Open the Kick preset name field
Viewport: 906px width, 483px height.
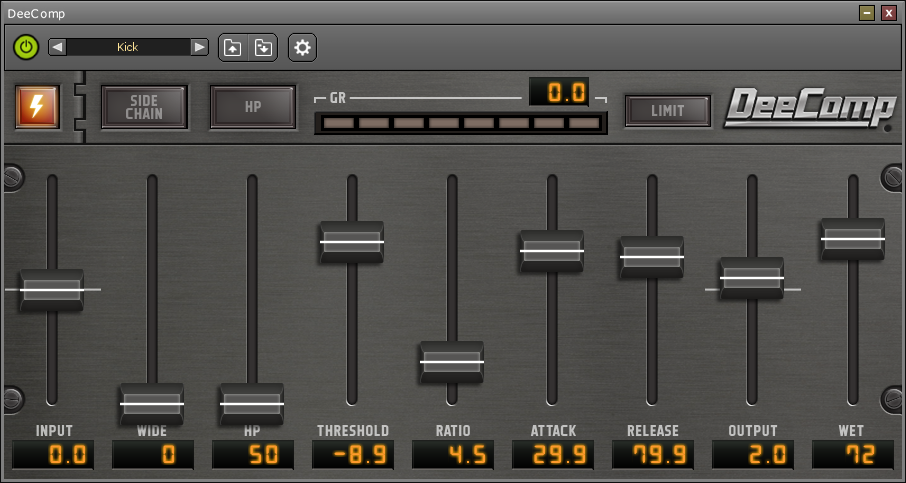tap(128, 47)
